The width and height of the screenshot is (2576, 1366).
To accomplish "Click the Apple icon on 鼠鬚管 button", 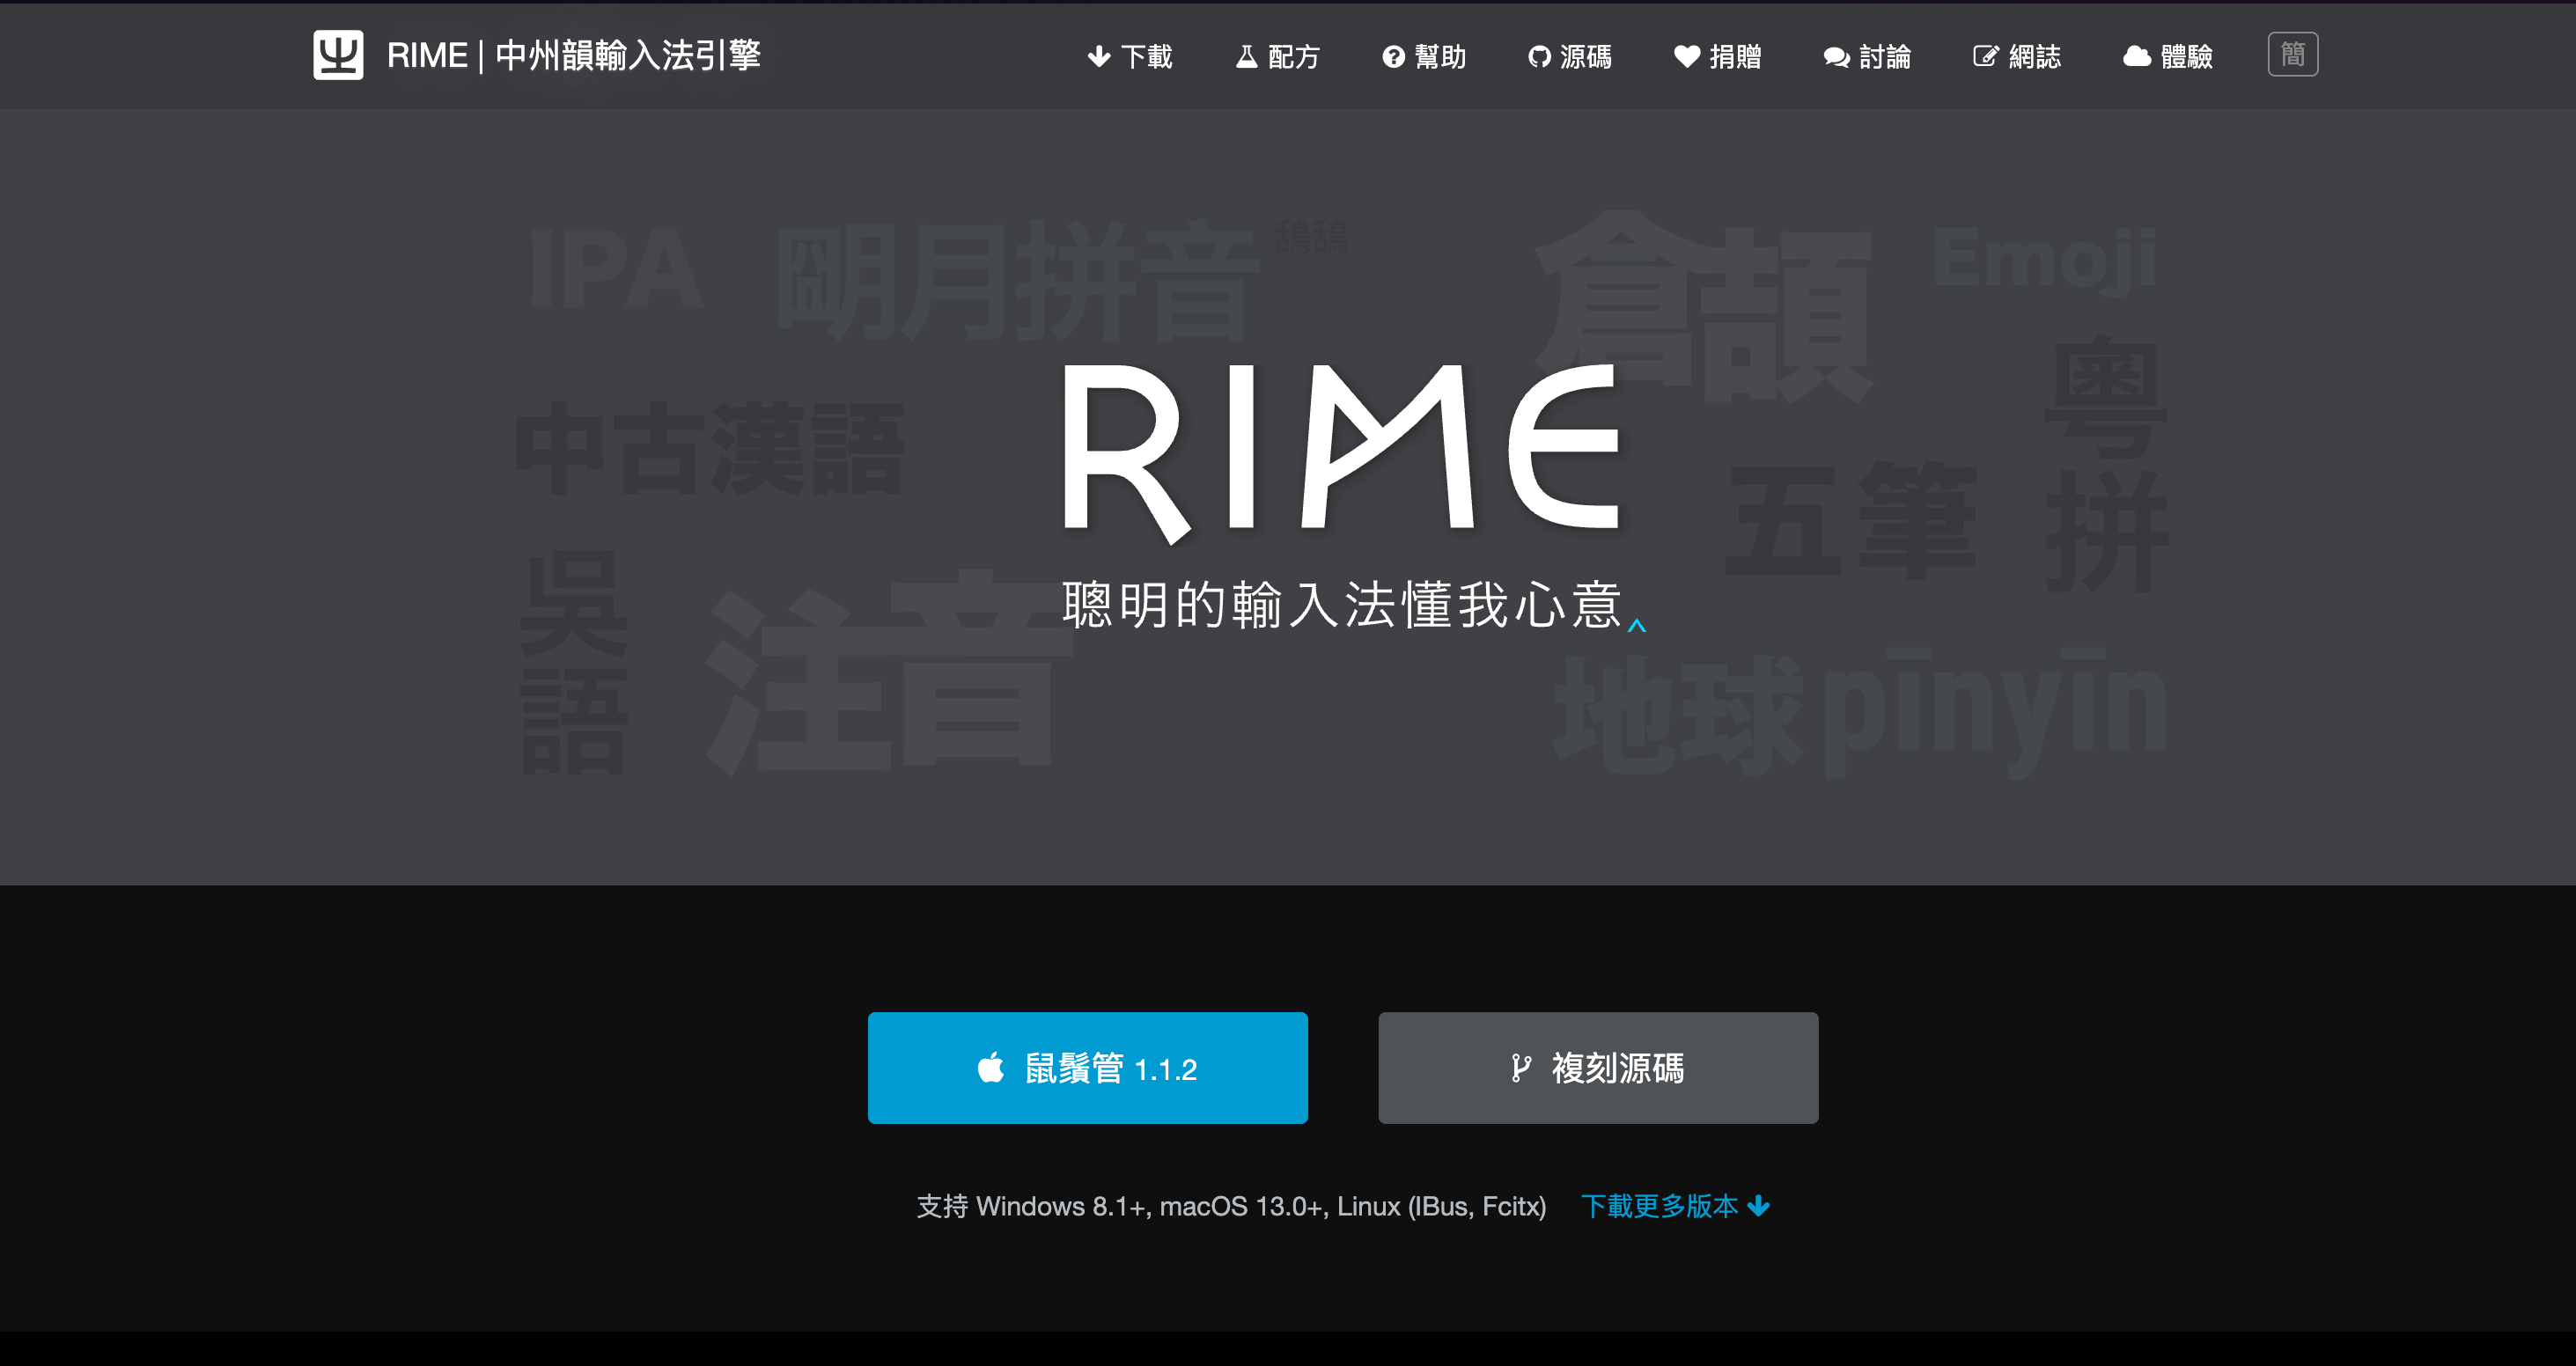I will pos(991,1068).
